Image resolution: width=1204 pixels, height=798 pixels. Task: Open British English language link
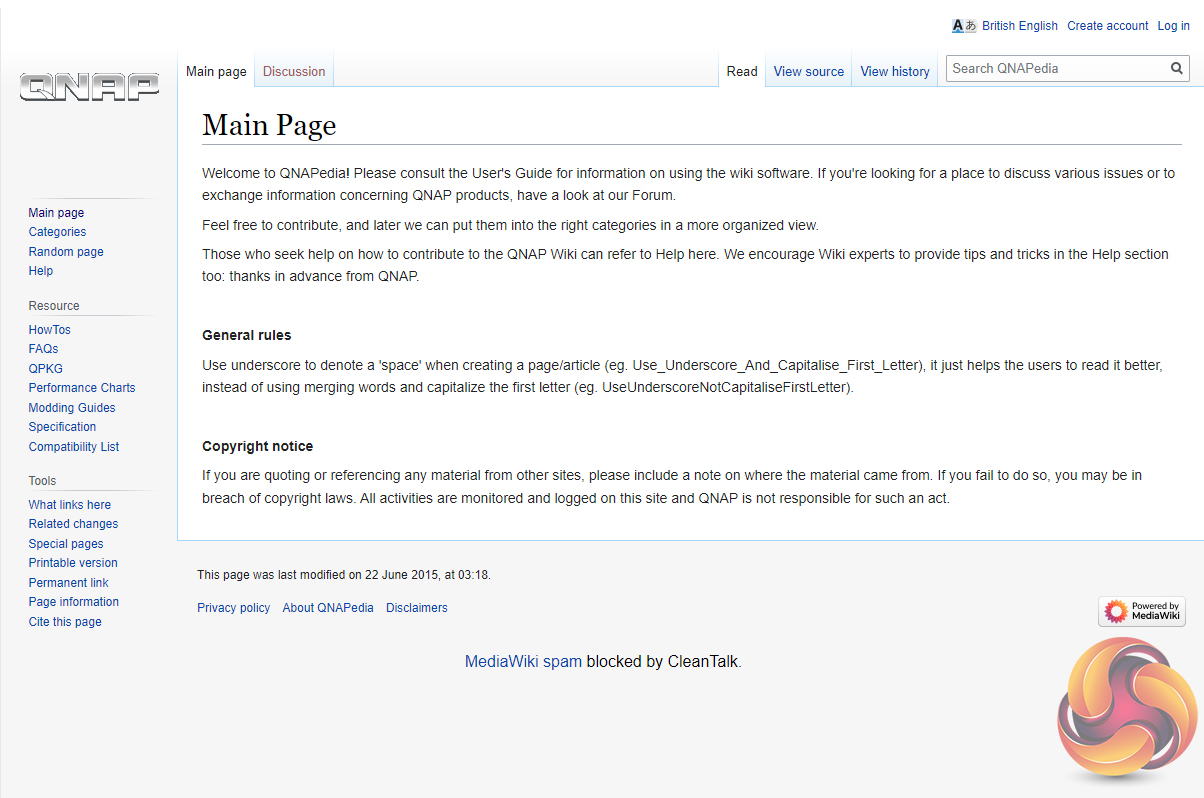point(1019,26)
